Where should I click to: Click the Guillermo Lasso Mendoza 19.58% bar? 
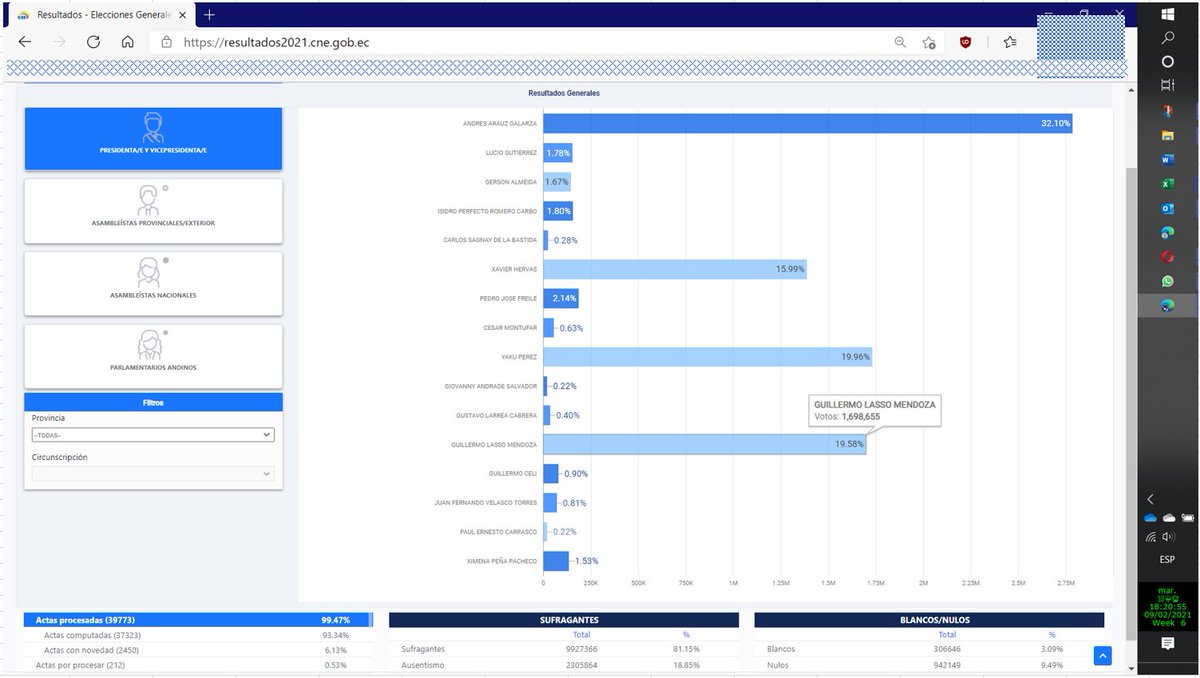point(704,444)
